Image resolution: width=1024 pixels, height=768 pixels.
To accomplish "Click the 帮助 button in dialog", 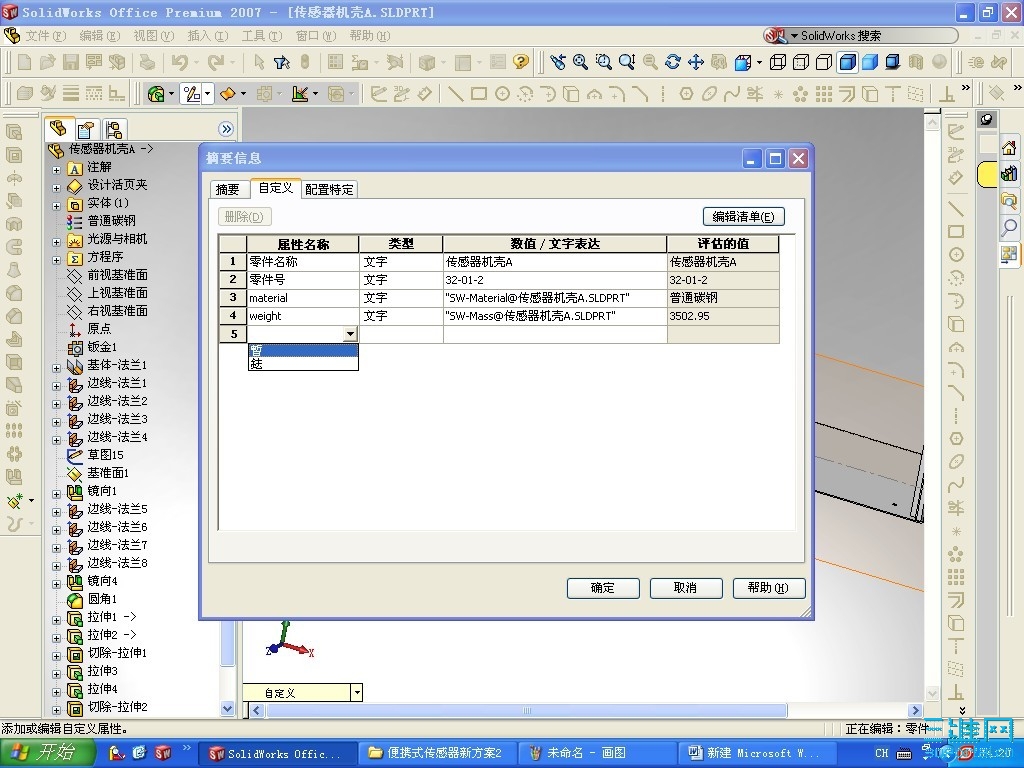I will [768, 588].
